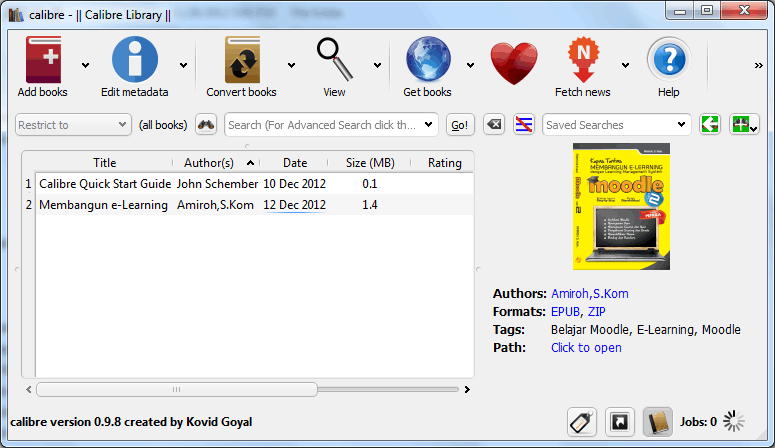The image size is (775, 448).
Task: Click the '10 Dec 2012' date cell
Action: 295,184
